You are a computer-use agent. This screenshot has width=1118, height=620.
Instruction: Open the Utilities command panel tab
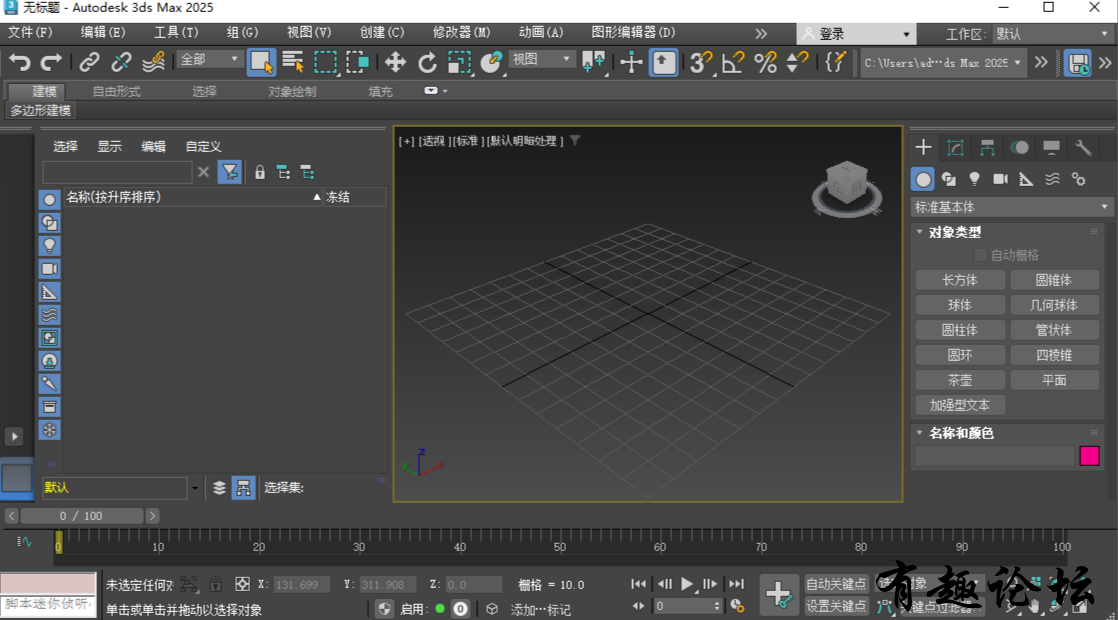tap(1083, 148)
